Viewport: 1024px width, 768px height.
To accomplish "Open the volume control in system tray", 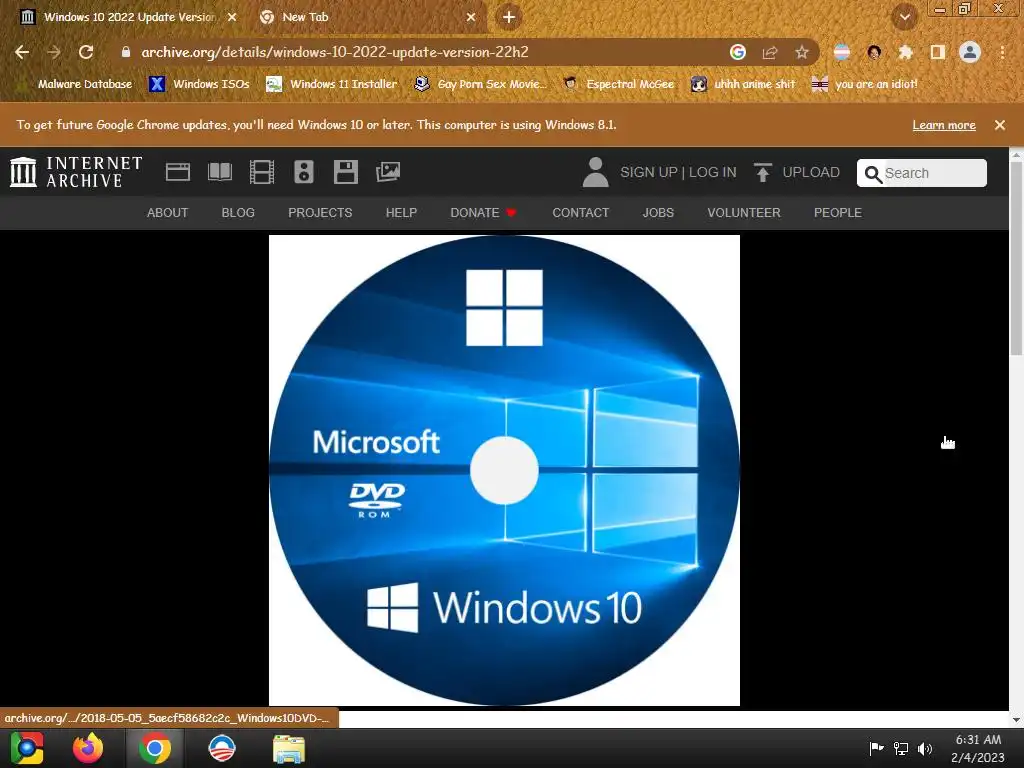I will click(x=925, y=748).
